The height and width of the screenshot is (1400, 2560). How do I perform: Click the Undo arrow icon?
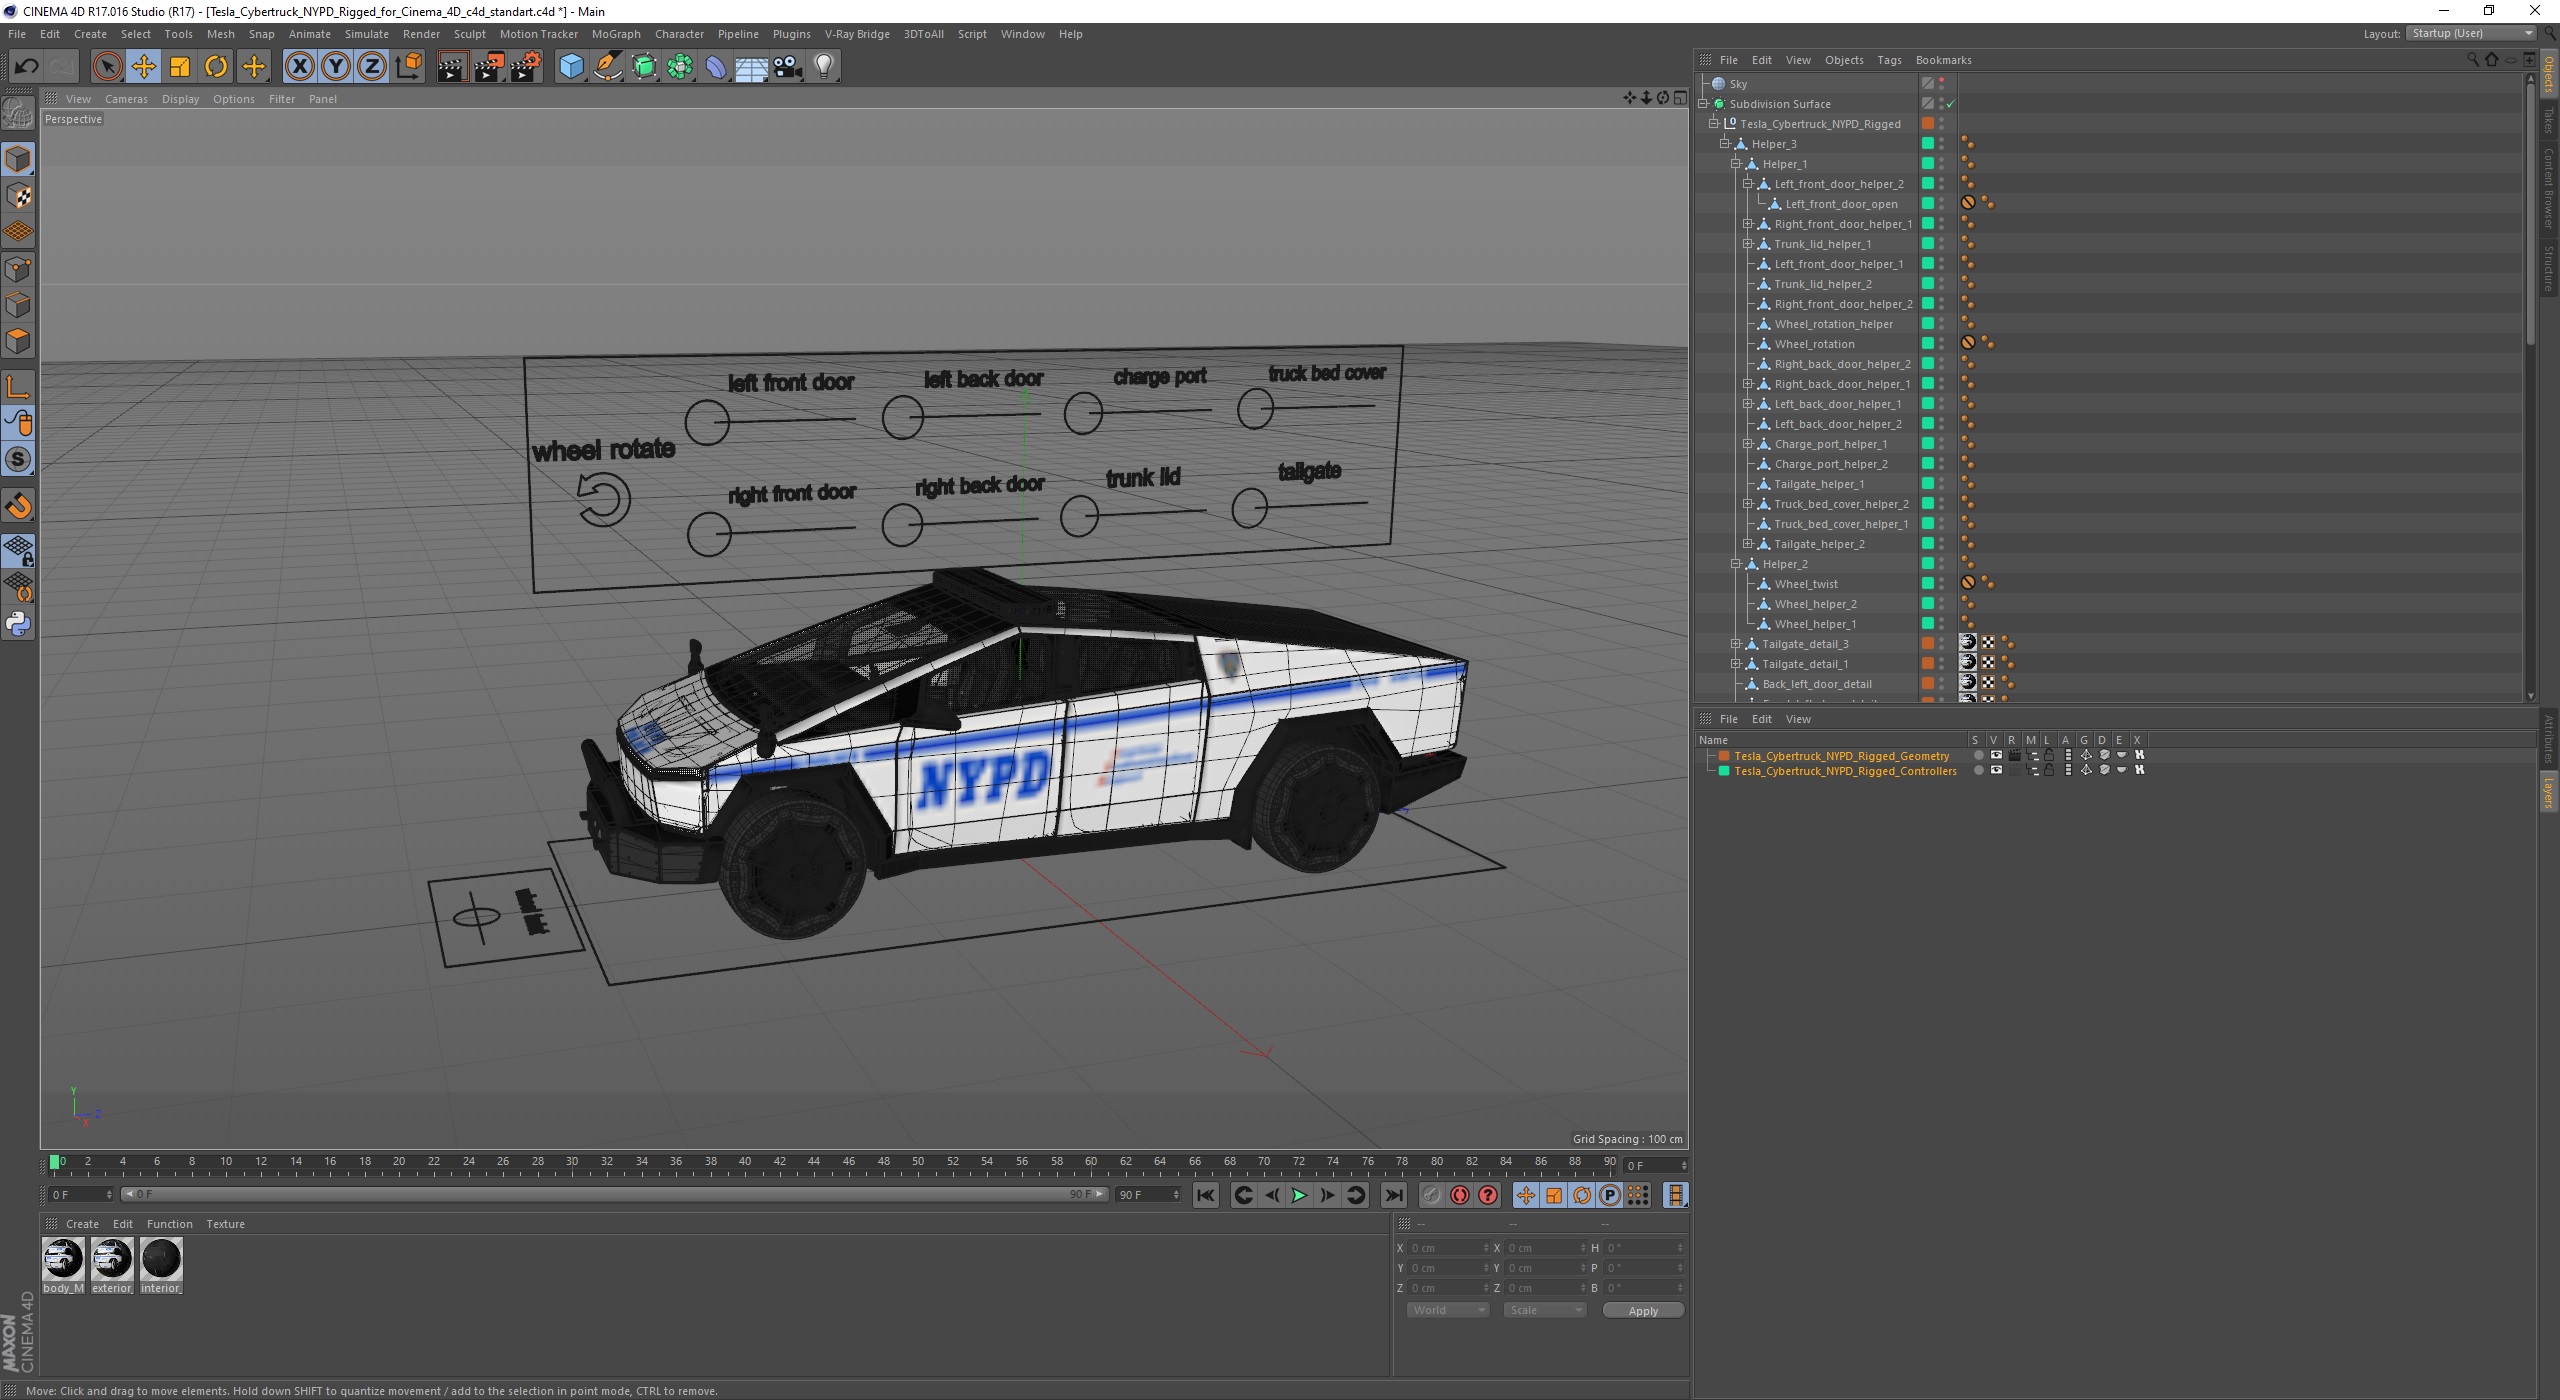(26, 67)
